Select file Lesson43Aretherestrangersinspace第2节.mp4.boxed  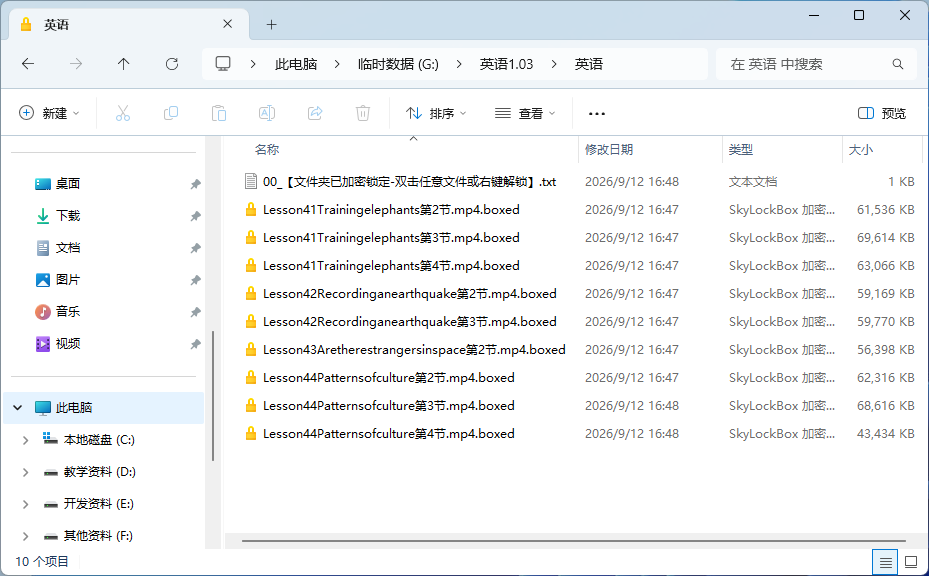click(x=414, y=350)
